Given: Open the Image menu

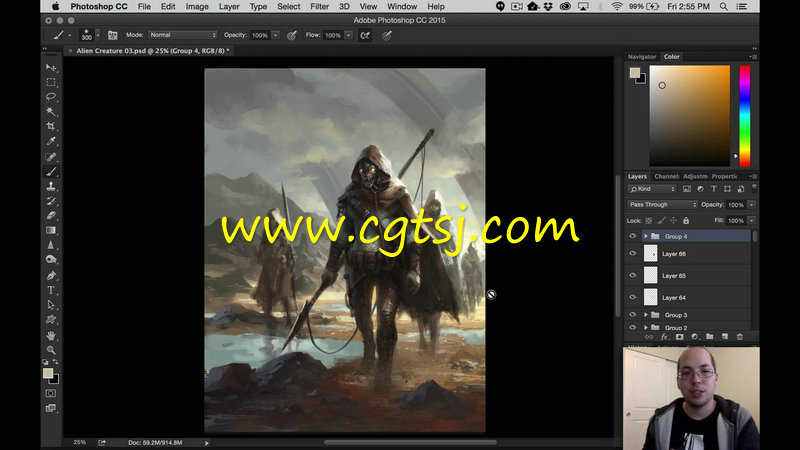Looking at the screenshot, I should 197,7.
